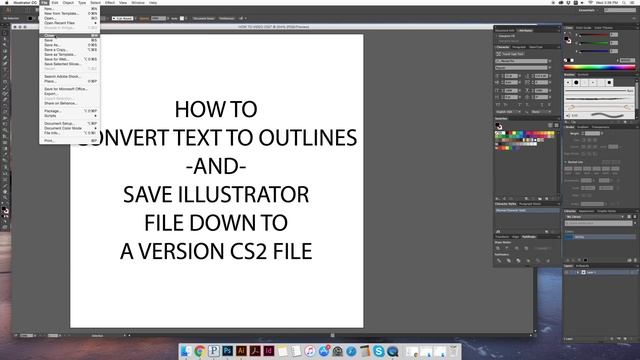The width and height of the screenshot is (640, 360).
Task: Click the blue B slider in Color panel
Action: pyautogui.click(x=594, y=51)
